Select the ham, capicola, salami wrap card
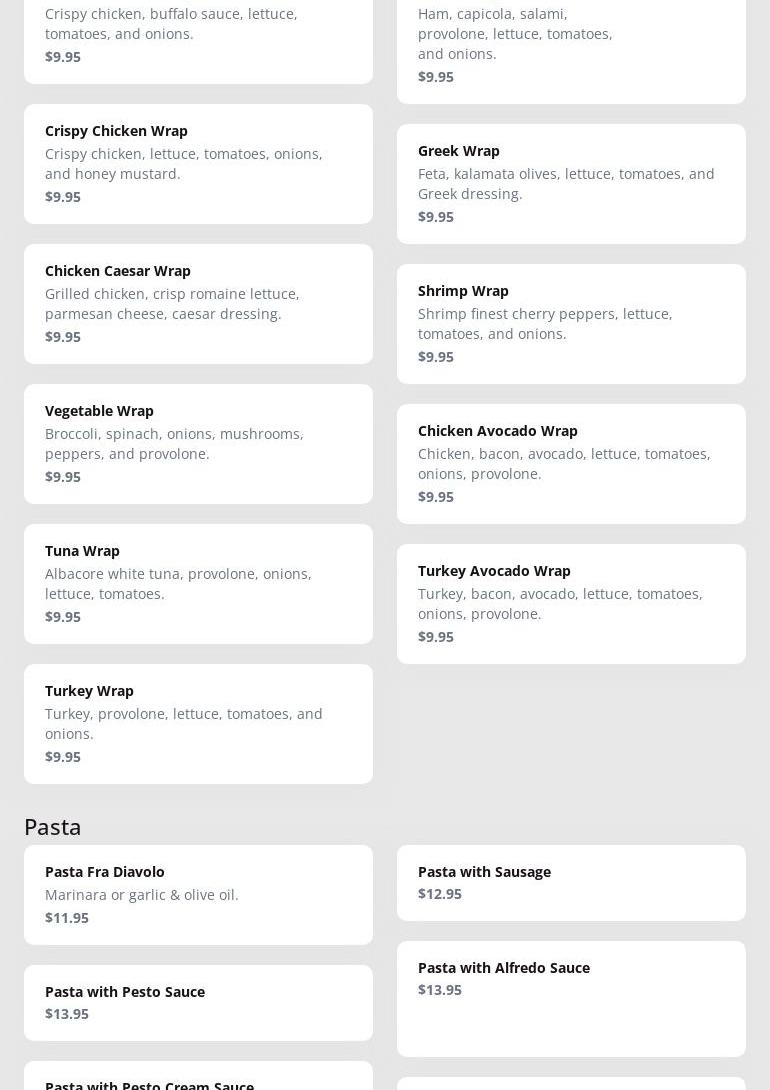 point(571,45)
